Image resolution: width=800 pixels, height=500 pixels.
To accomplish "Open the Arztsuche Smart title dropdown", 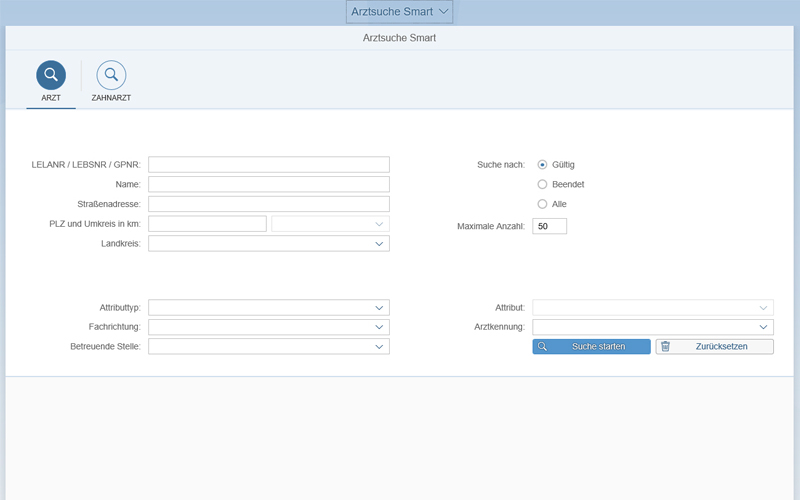I will (x=400, y=12).
